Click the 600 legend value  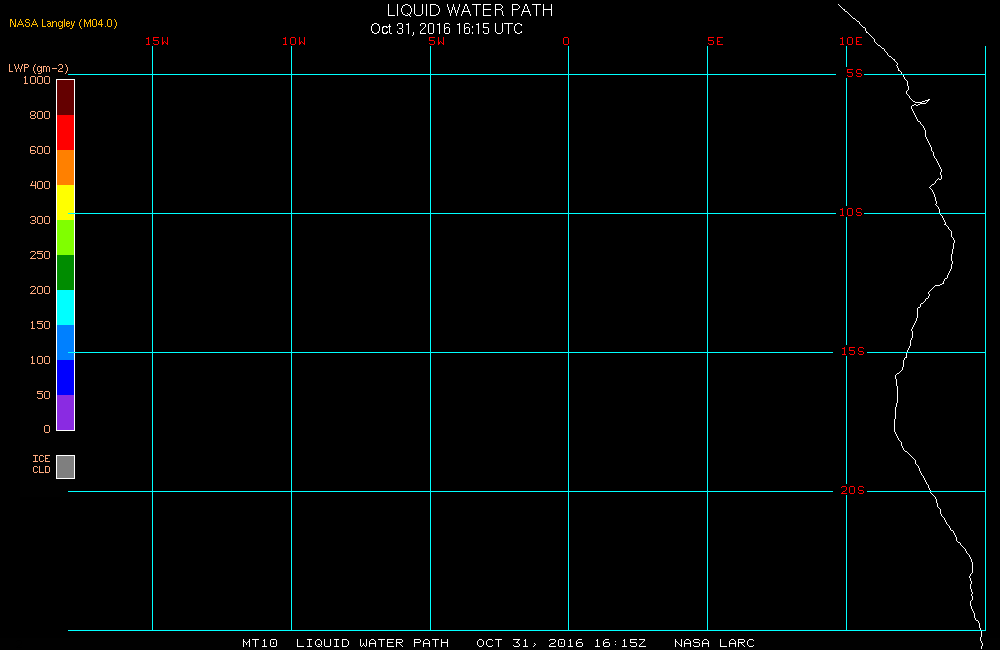click(40, 151)
